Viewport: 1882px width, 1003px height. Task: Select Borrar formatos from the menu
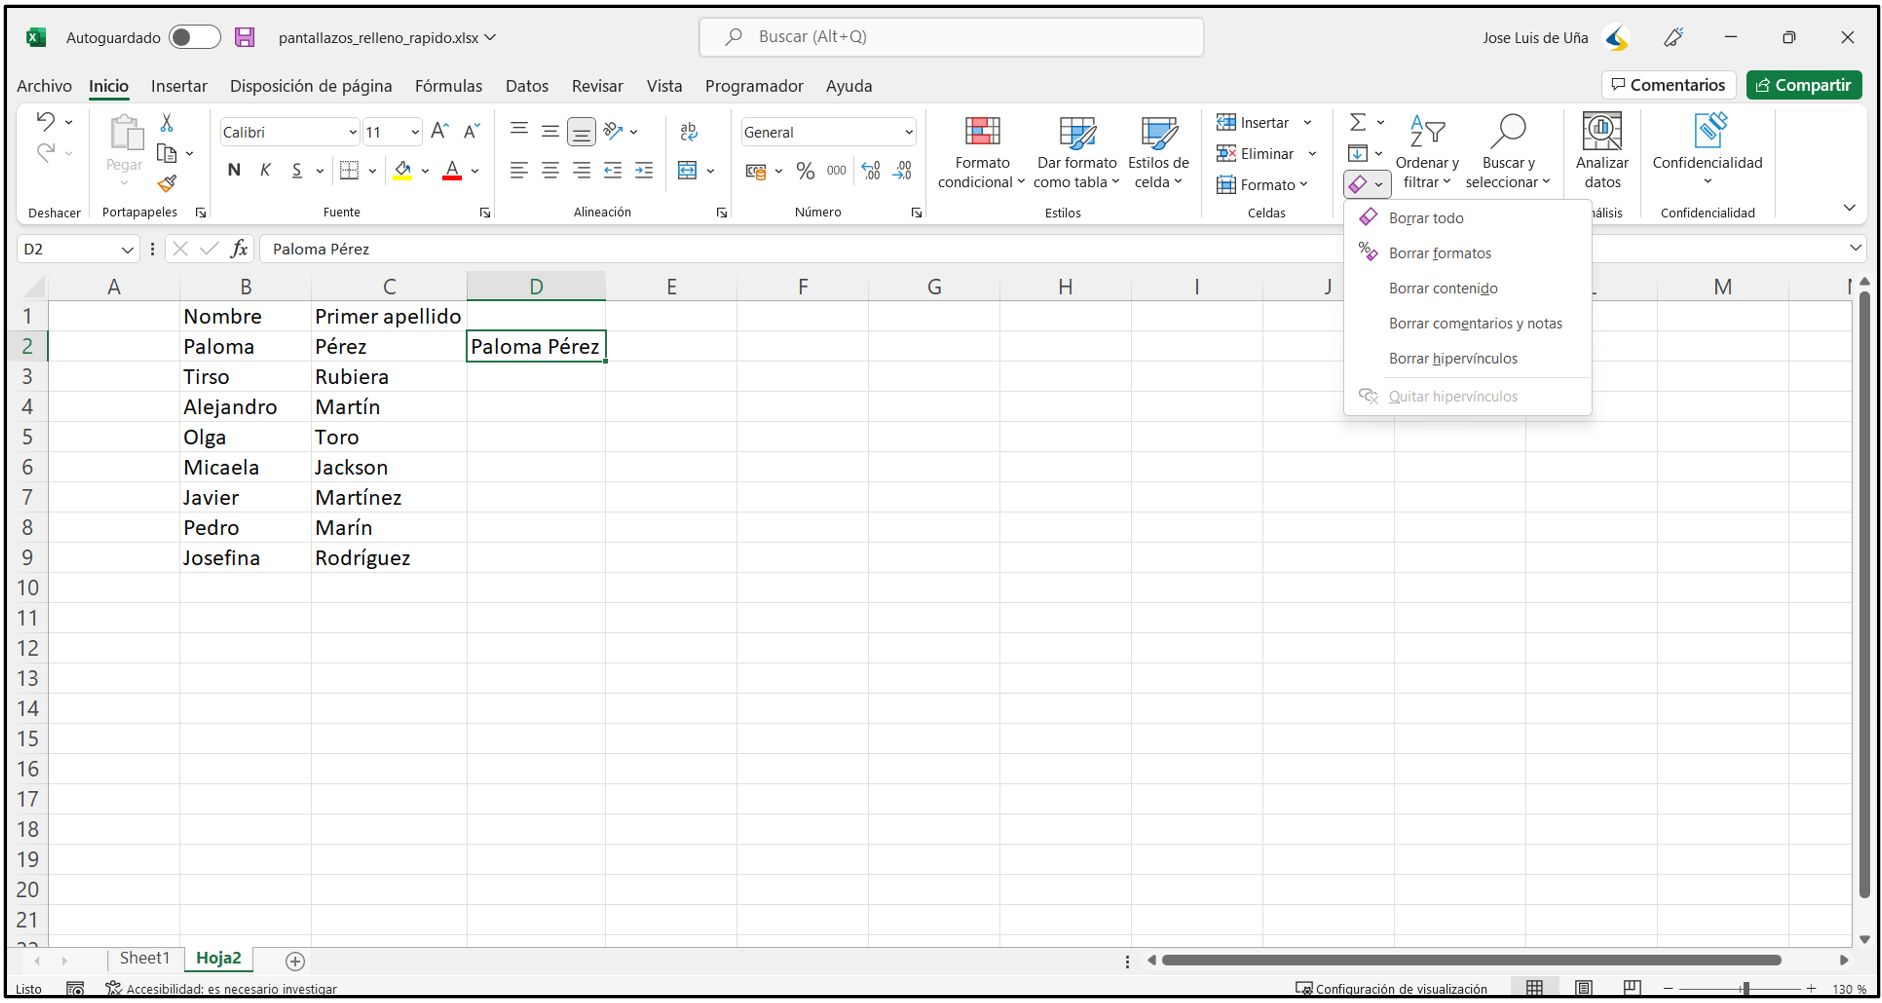pyautogui.click(x=1440, y=252)
